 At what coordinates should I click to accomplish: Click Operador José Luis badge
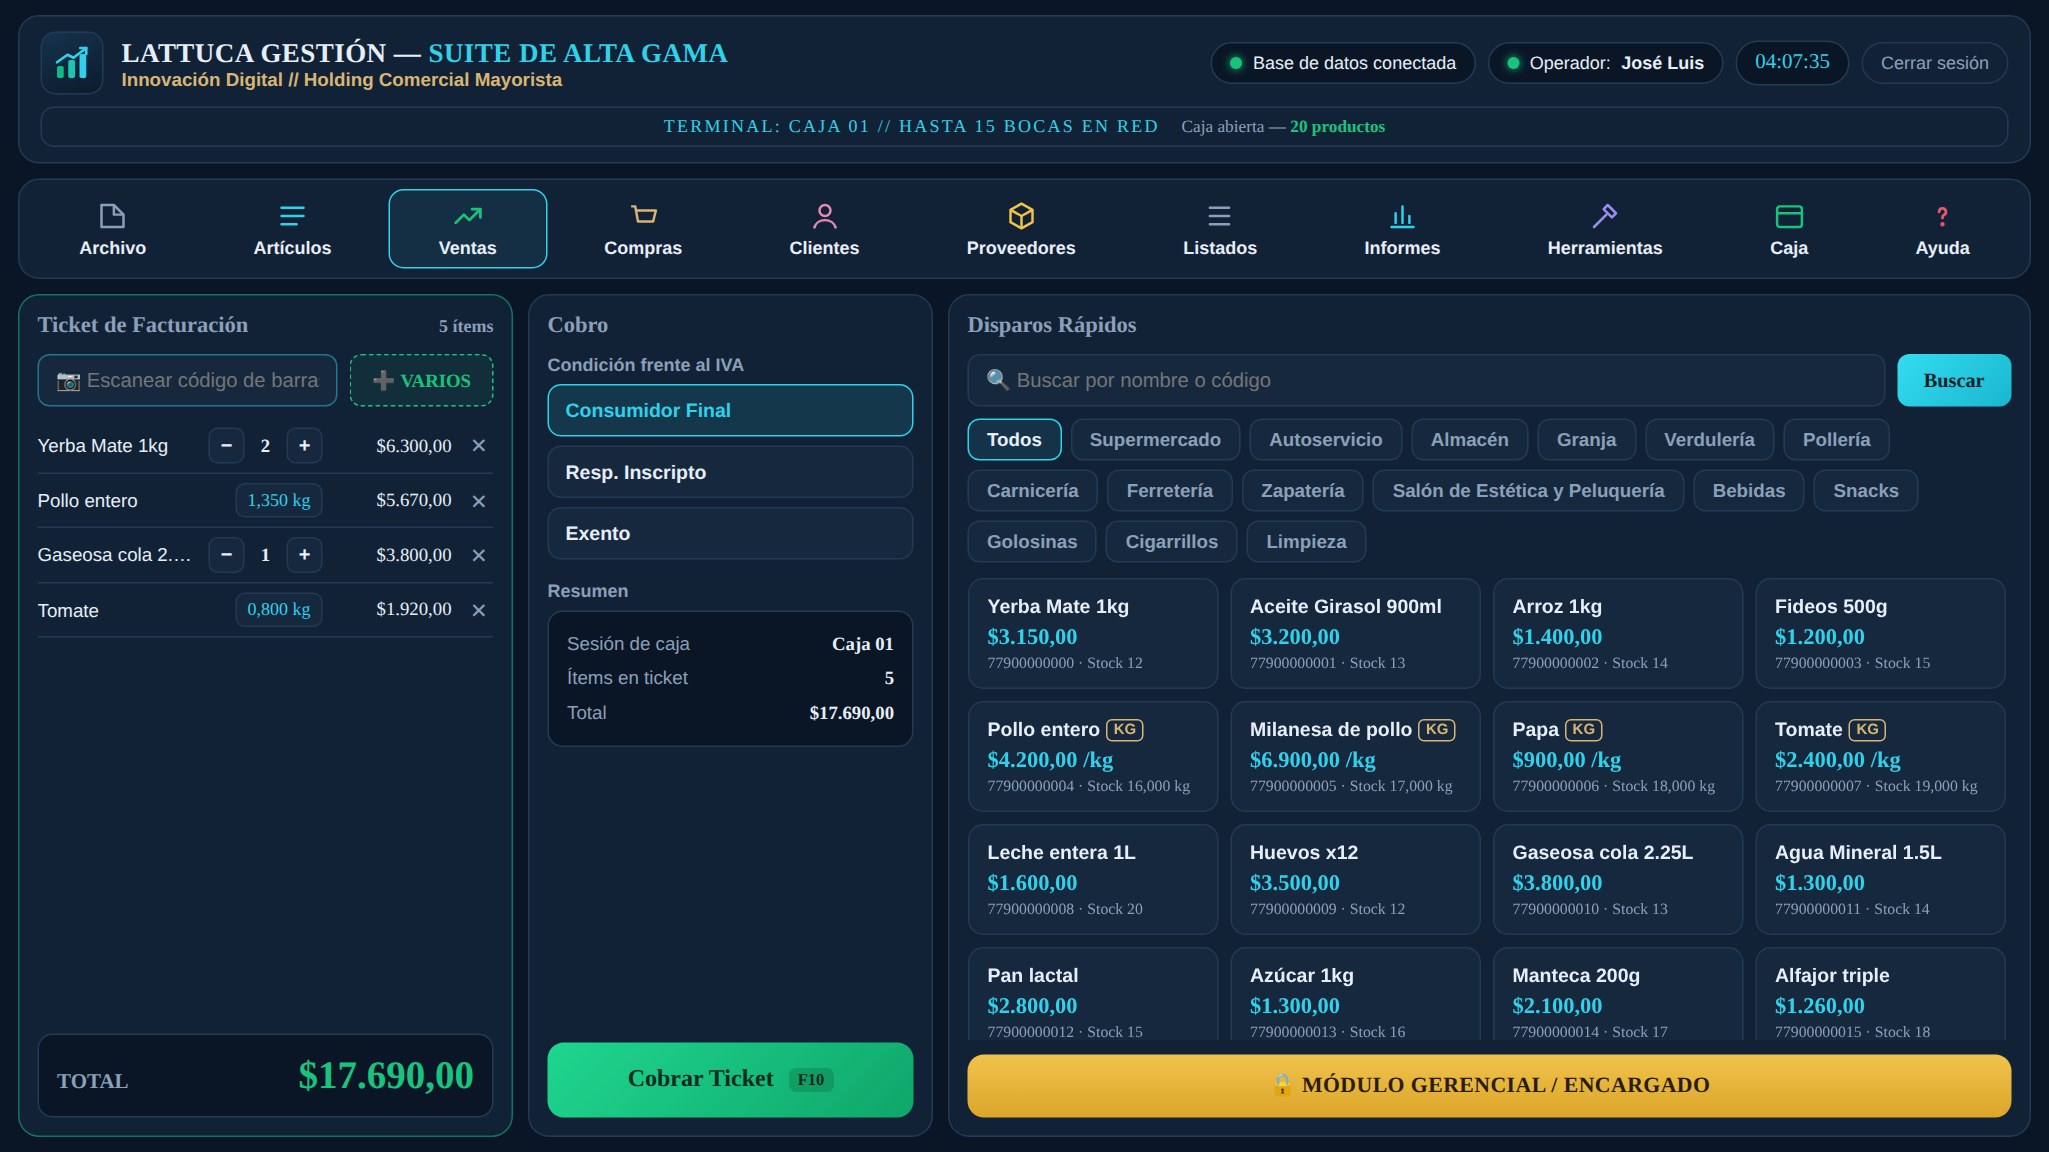pyautogui.click(x=1605, y=63)
